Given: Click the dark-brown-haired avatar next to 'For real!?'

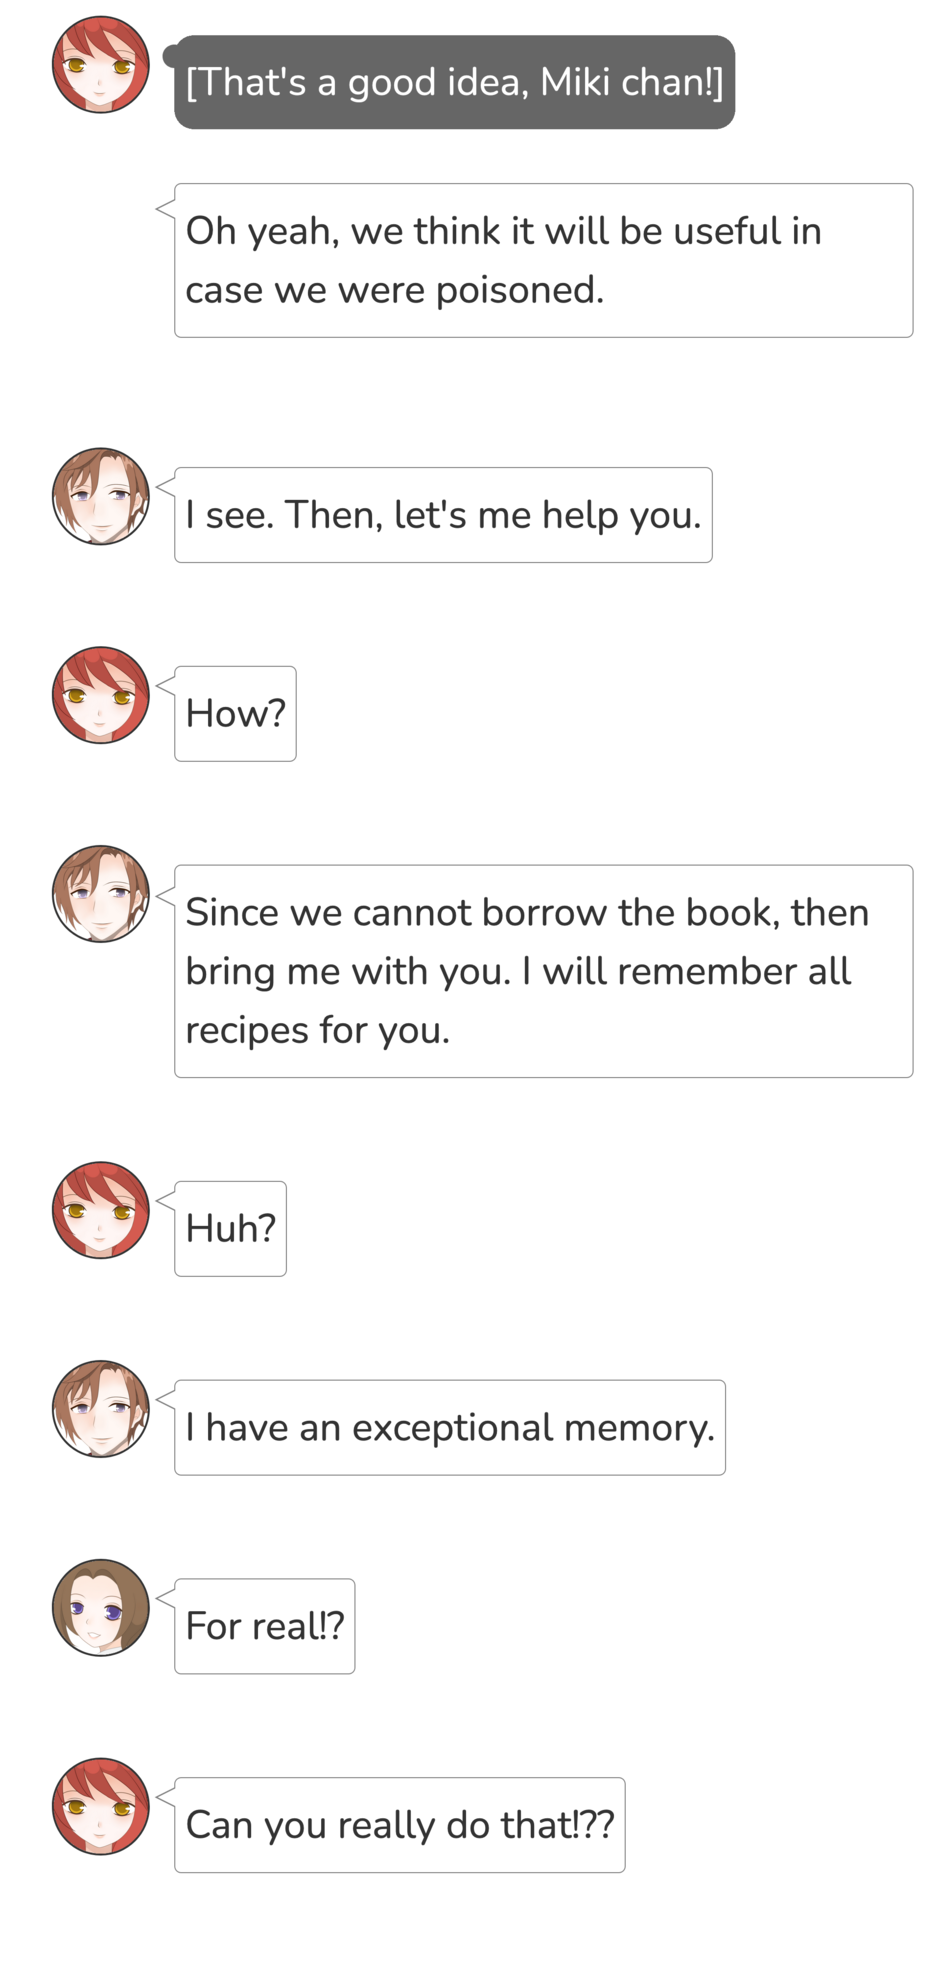Looking at the screenshot, I should pos(100,1608).
